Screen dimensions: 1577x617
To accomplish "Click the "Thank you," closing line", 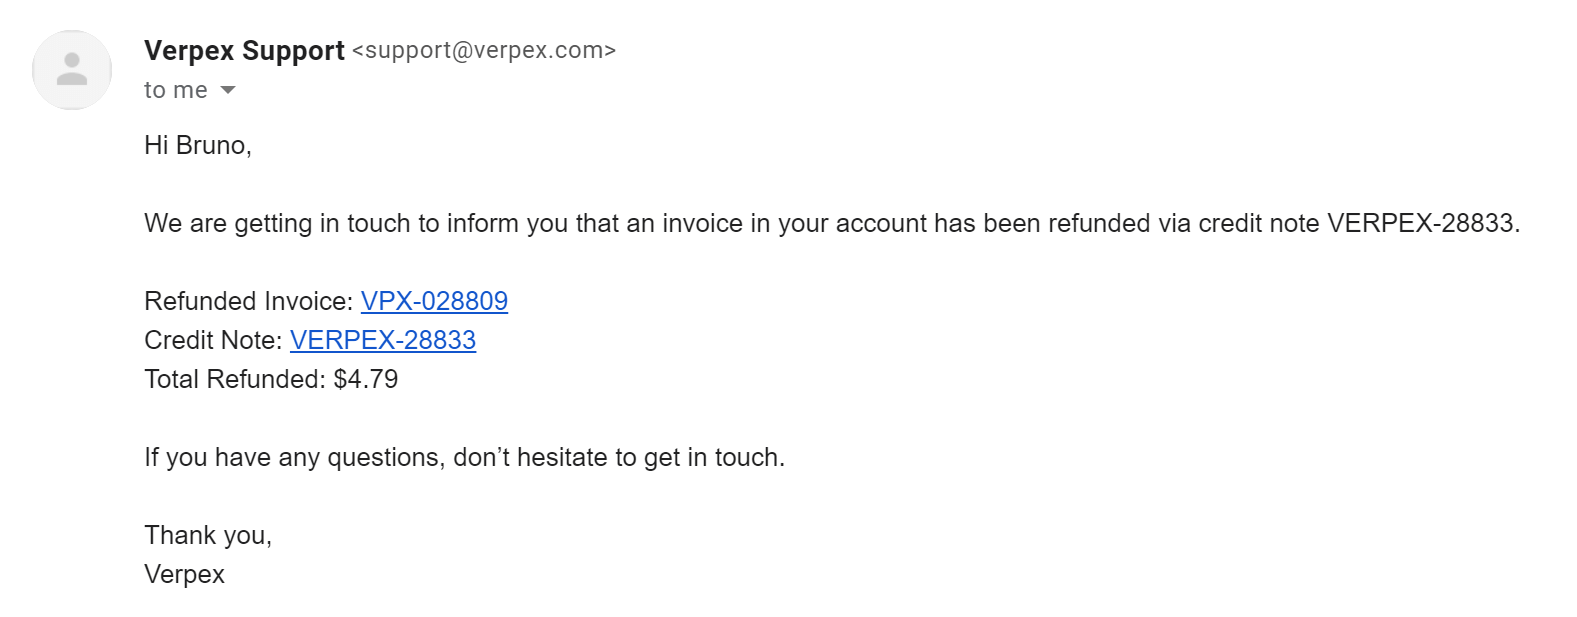I will click(208, 535).
